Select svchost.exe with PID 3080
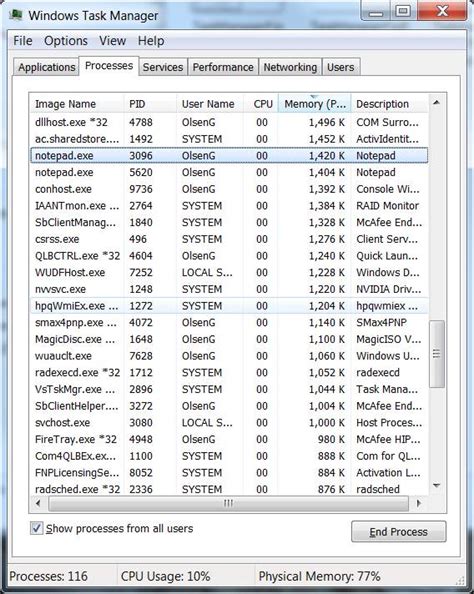Viewport: 474px width, 594px height. click(x=229, y=422)
